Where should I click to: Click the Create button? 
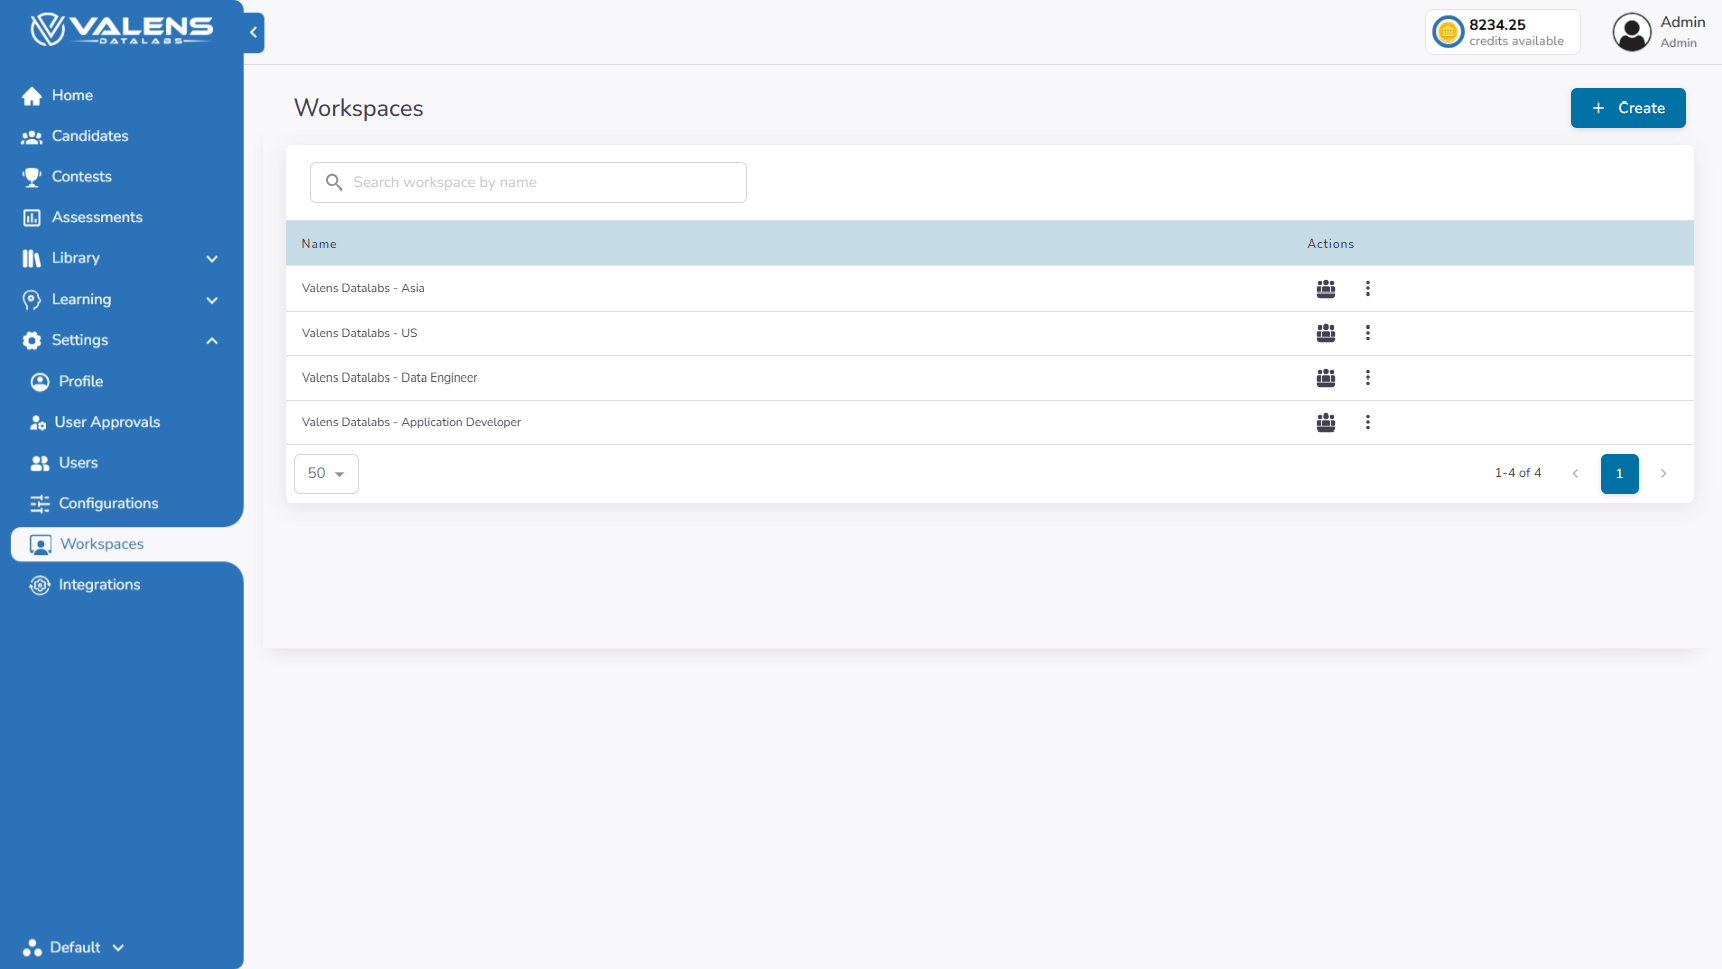click(x=1627, y=107)
